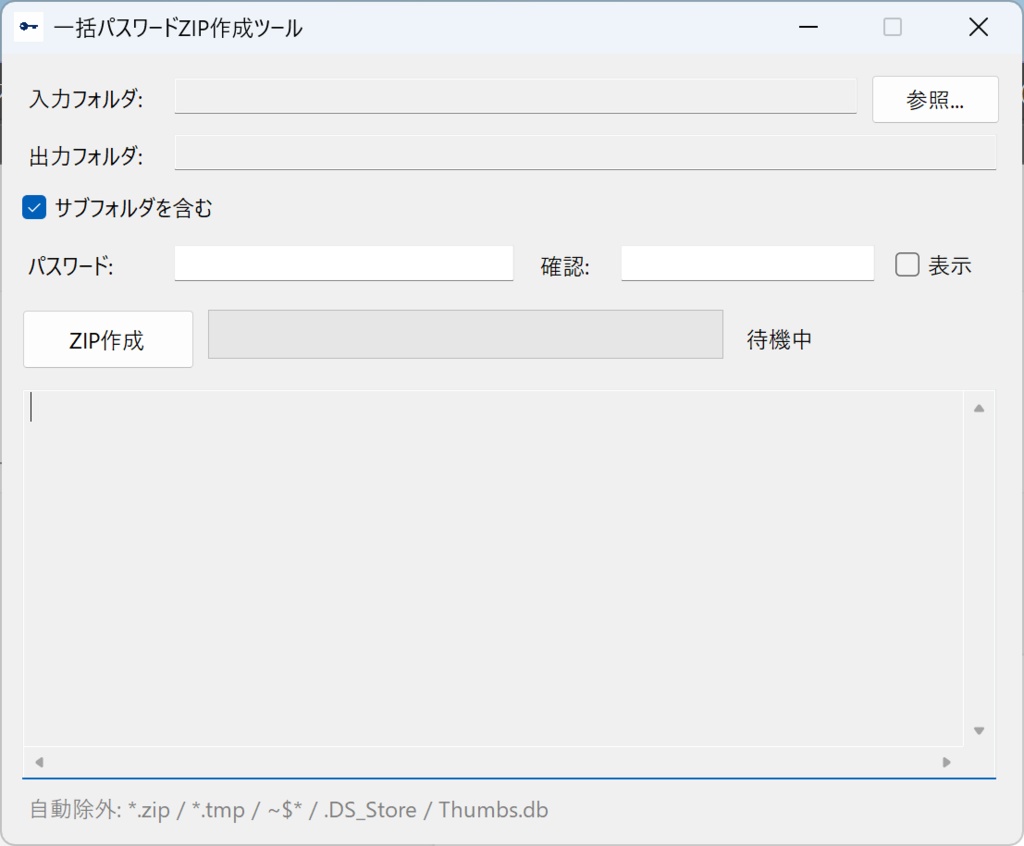1024x846 pixels.
Task: Toggle the 表示 password visibility checkbox
Action: click(907, 264)
